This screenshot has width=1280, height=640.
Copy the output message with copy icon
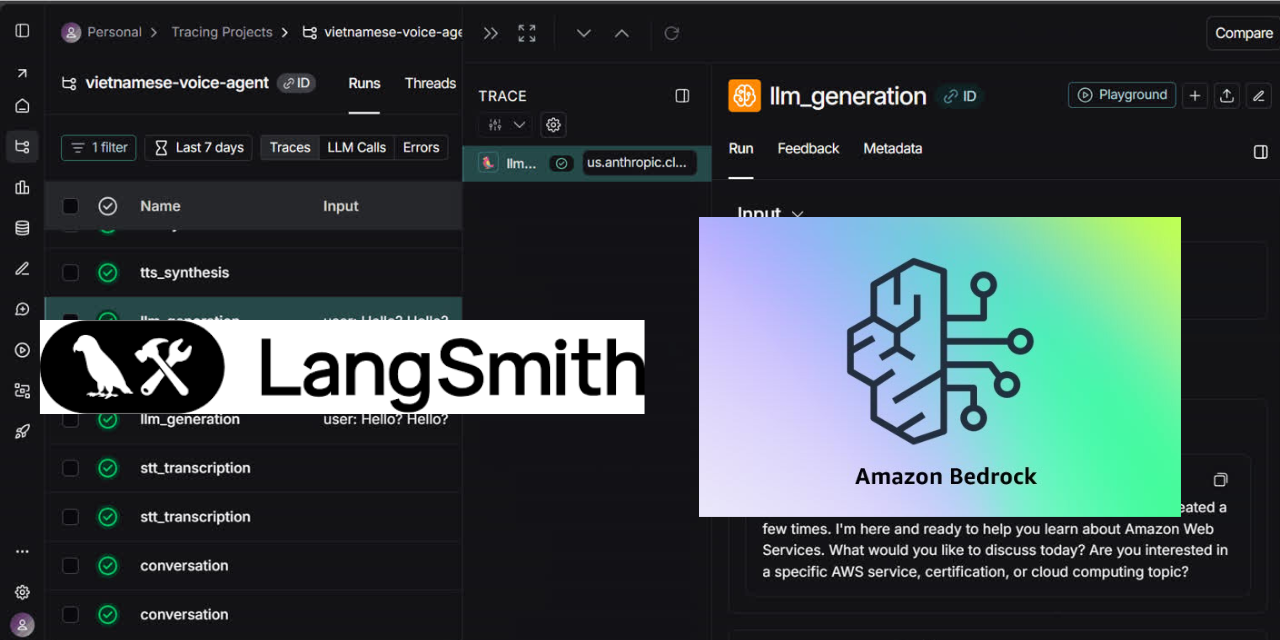pyautogui.click(x=1220, y=480)
